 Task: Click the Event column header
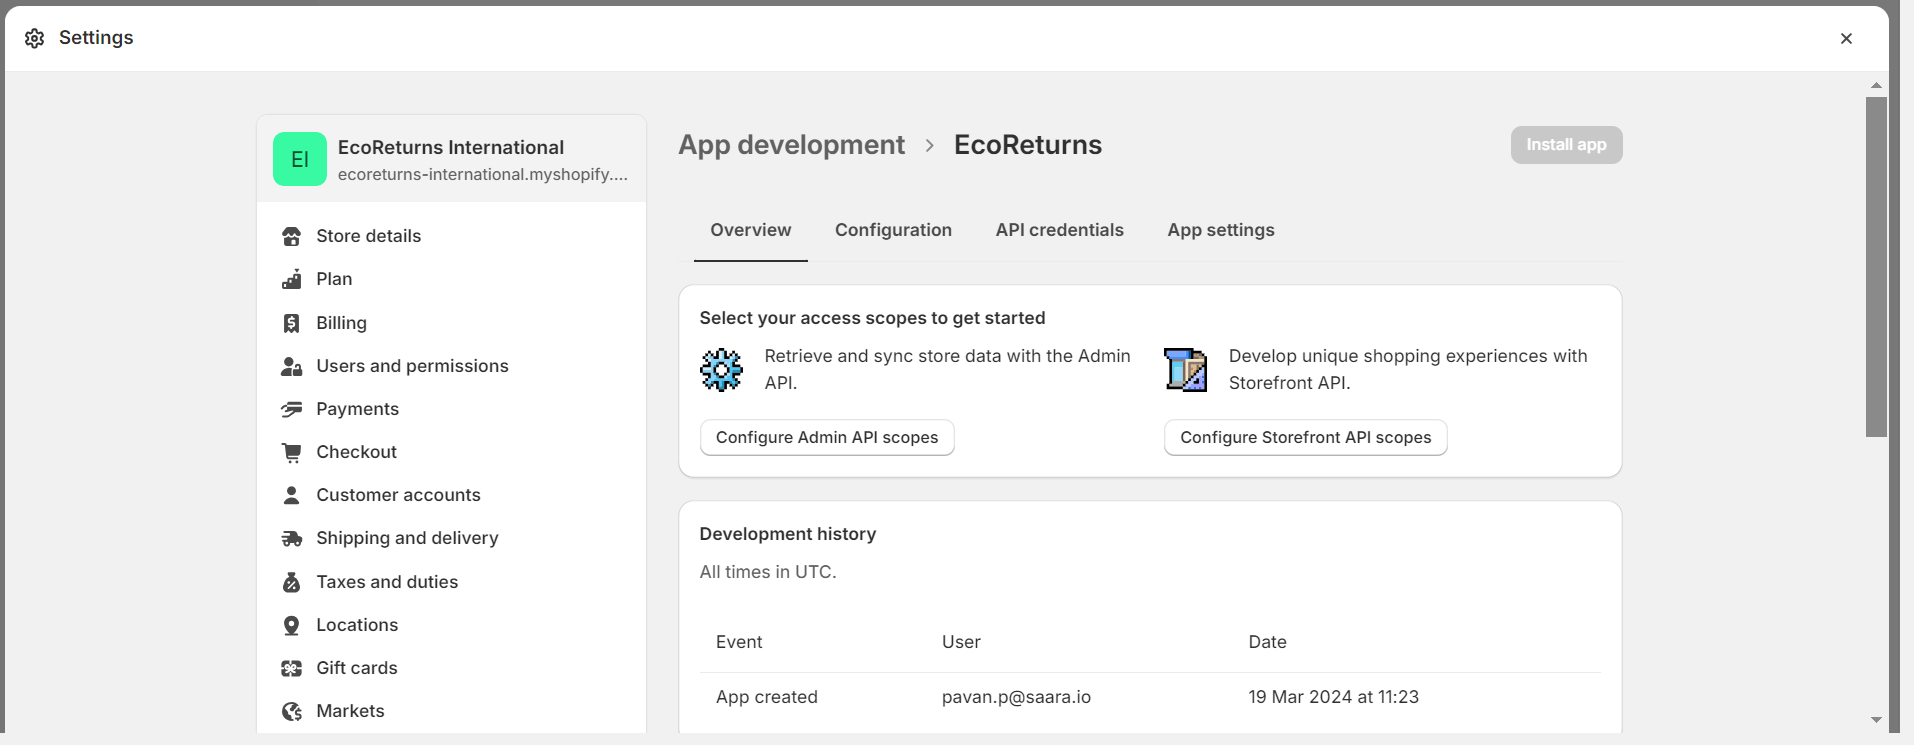pos(739,642)
